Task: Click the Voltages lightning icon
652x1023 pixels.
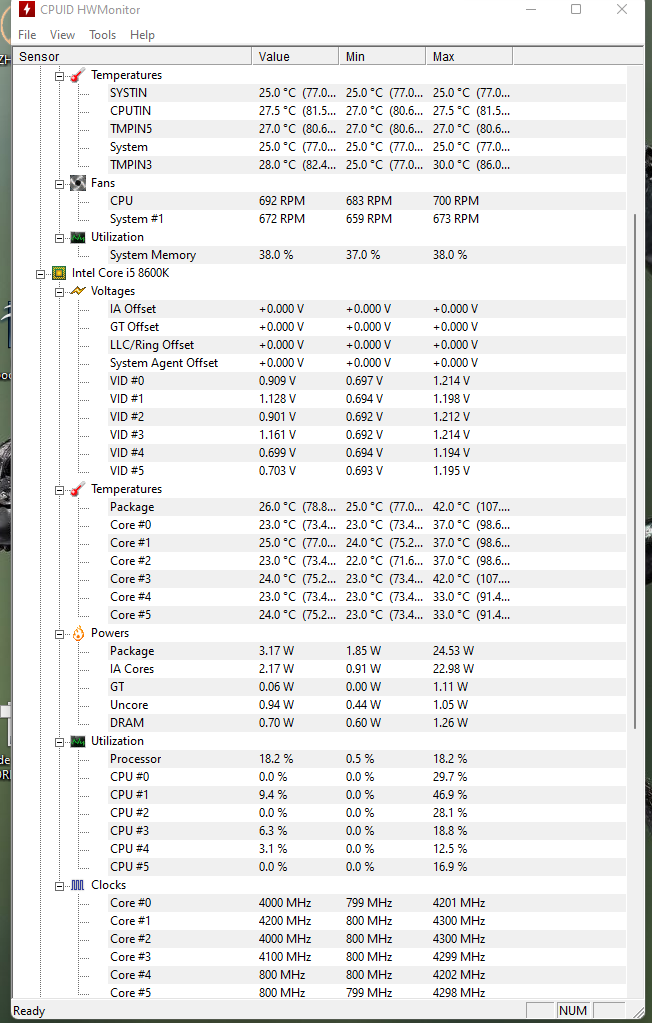Action: (77, 291)
